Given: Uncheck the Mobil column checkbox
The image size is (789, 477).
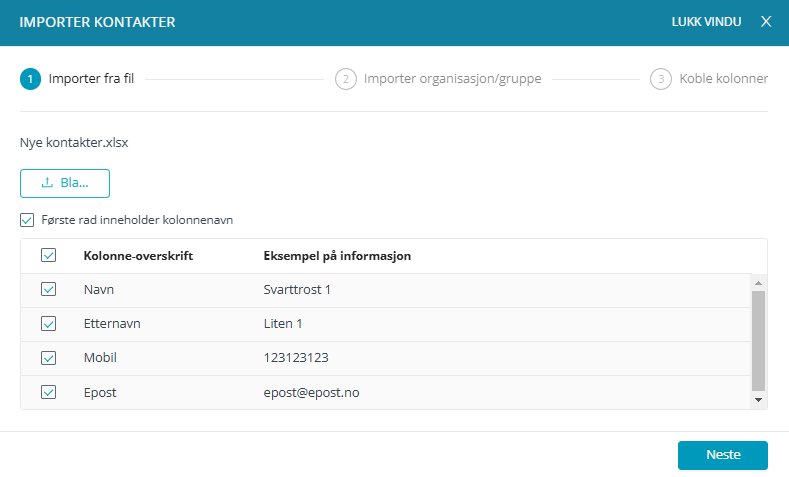Looking at the screenshot, I should point(48,358).
